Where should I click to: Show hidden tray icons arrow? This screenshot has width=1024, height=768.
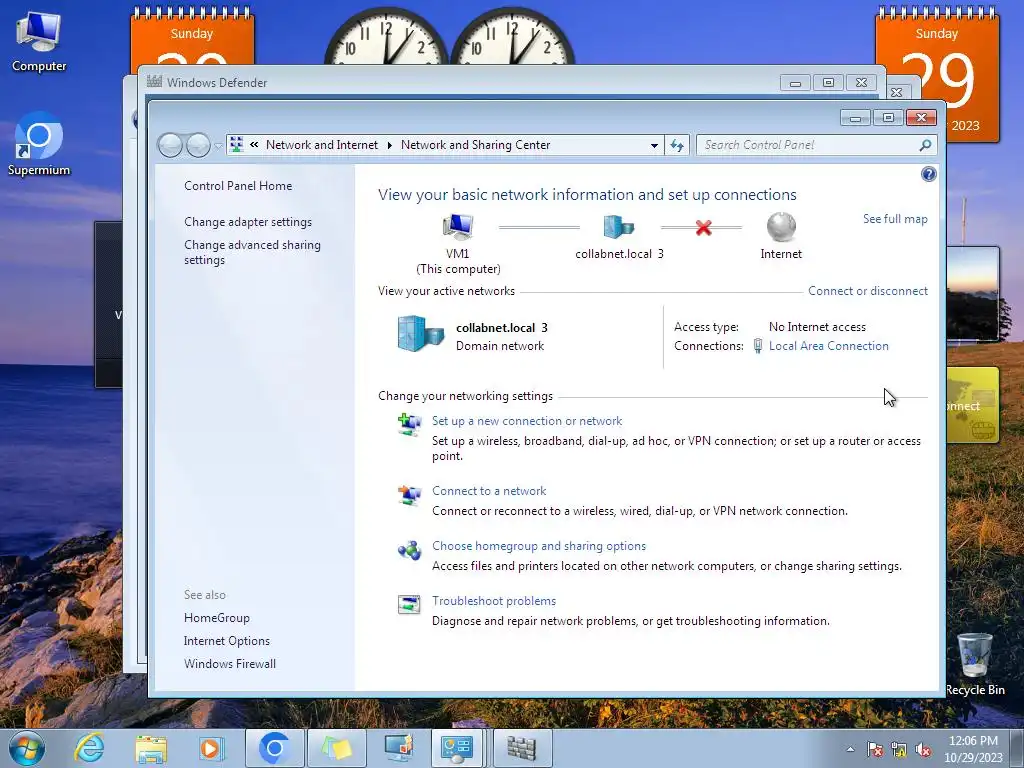point(850,749)
